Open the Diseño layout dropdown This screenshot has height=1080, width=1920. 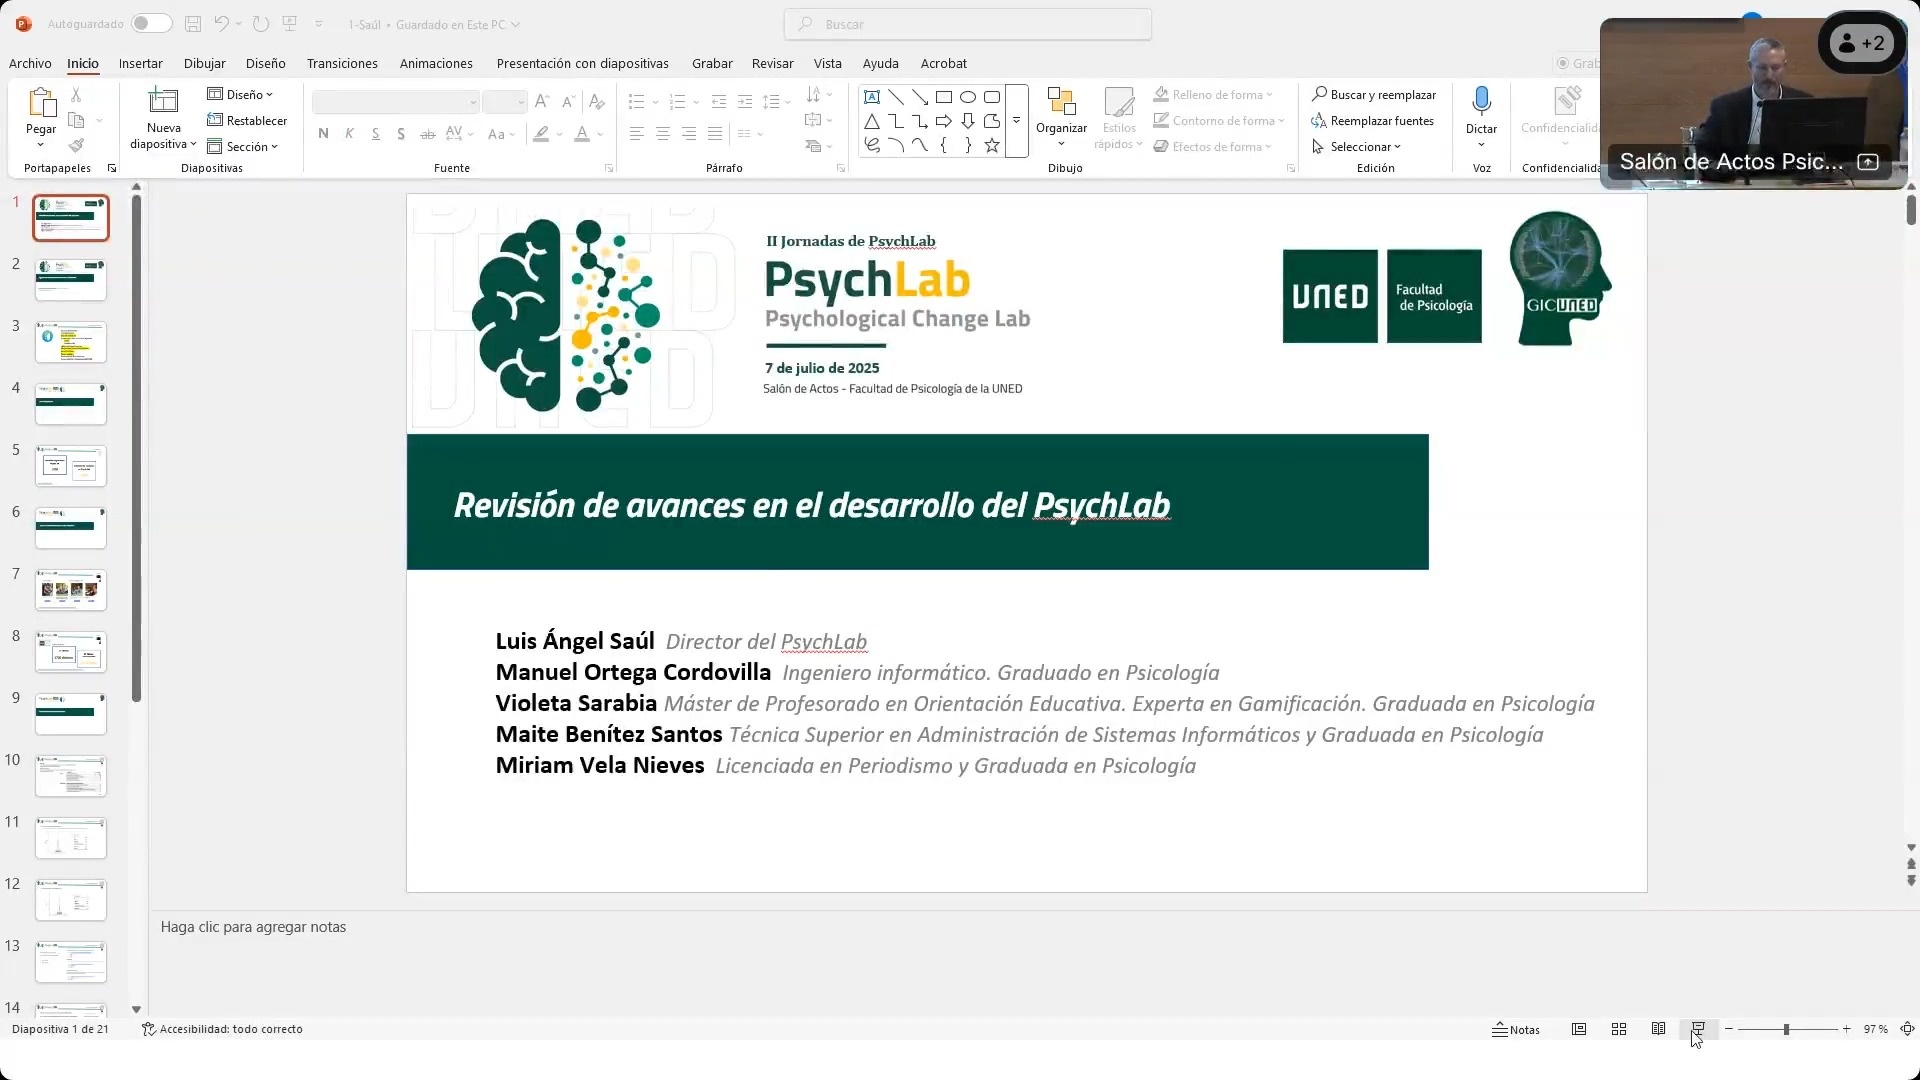[240, 94]
